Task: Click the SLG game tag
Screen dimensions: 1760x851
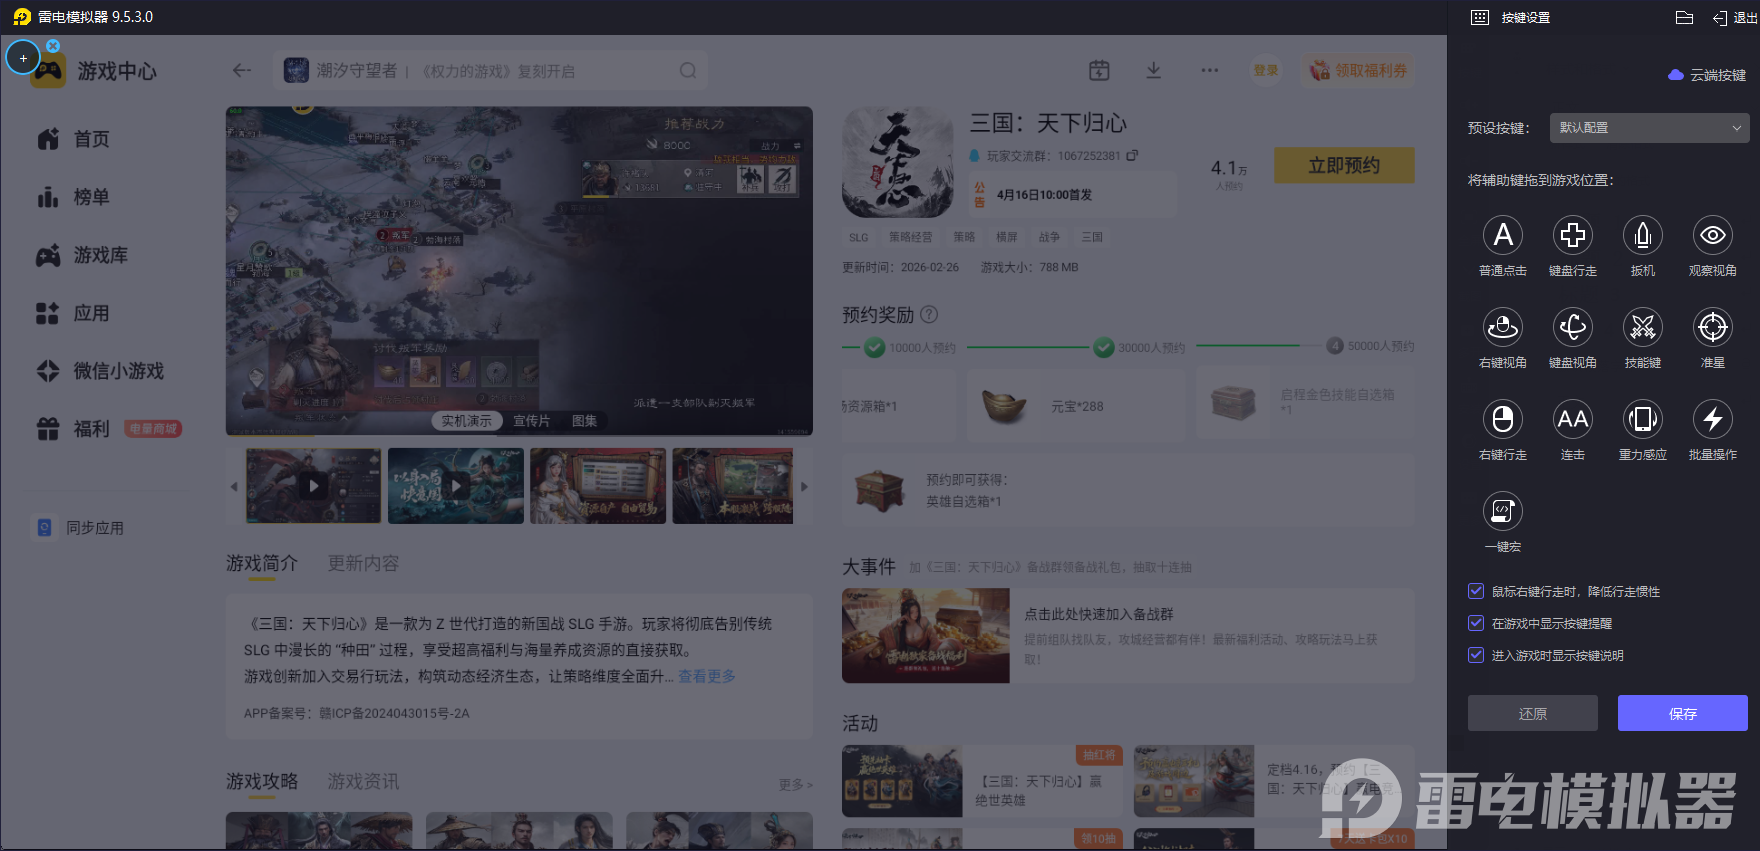Action: pos(859,237)
